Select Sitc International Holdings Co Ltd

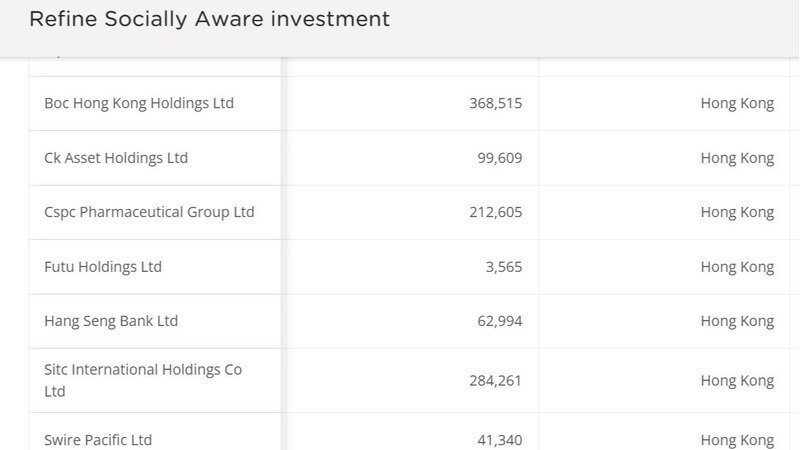point(143,380)
